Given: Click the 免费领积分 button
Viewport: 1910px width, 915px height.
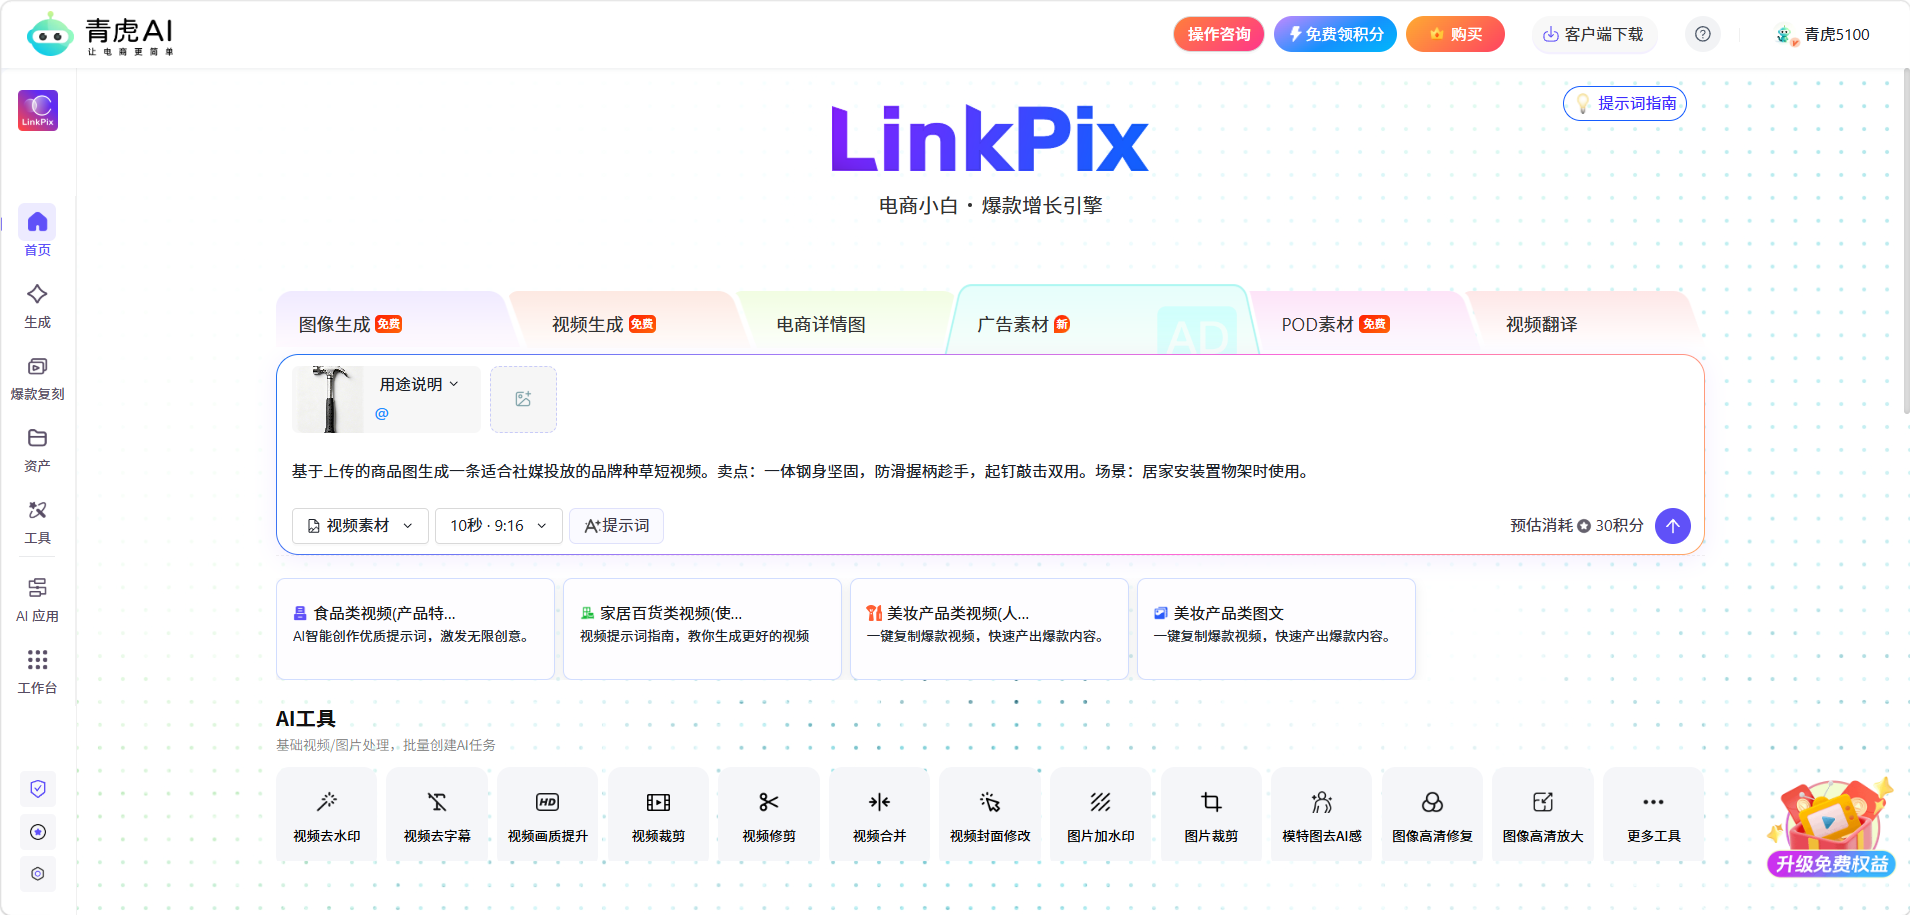Looking at the screenshot, I should pos(1335,34).
